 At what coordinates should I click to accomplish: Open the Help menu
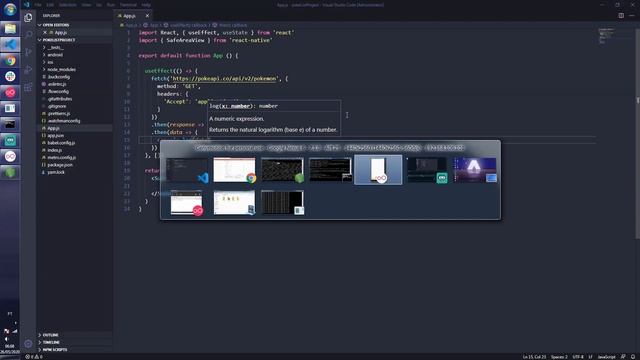click(x=146, y=5)
